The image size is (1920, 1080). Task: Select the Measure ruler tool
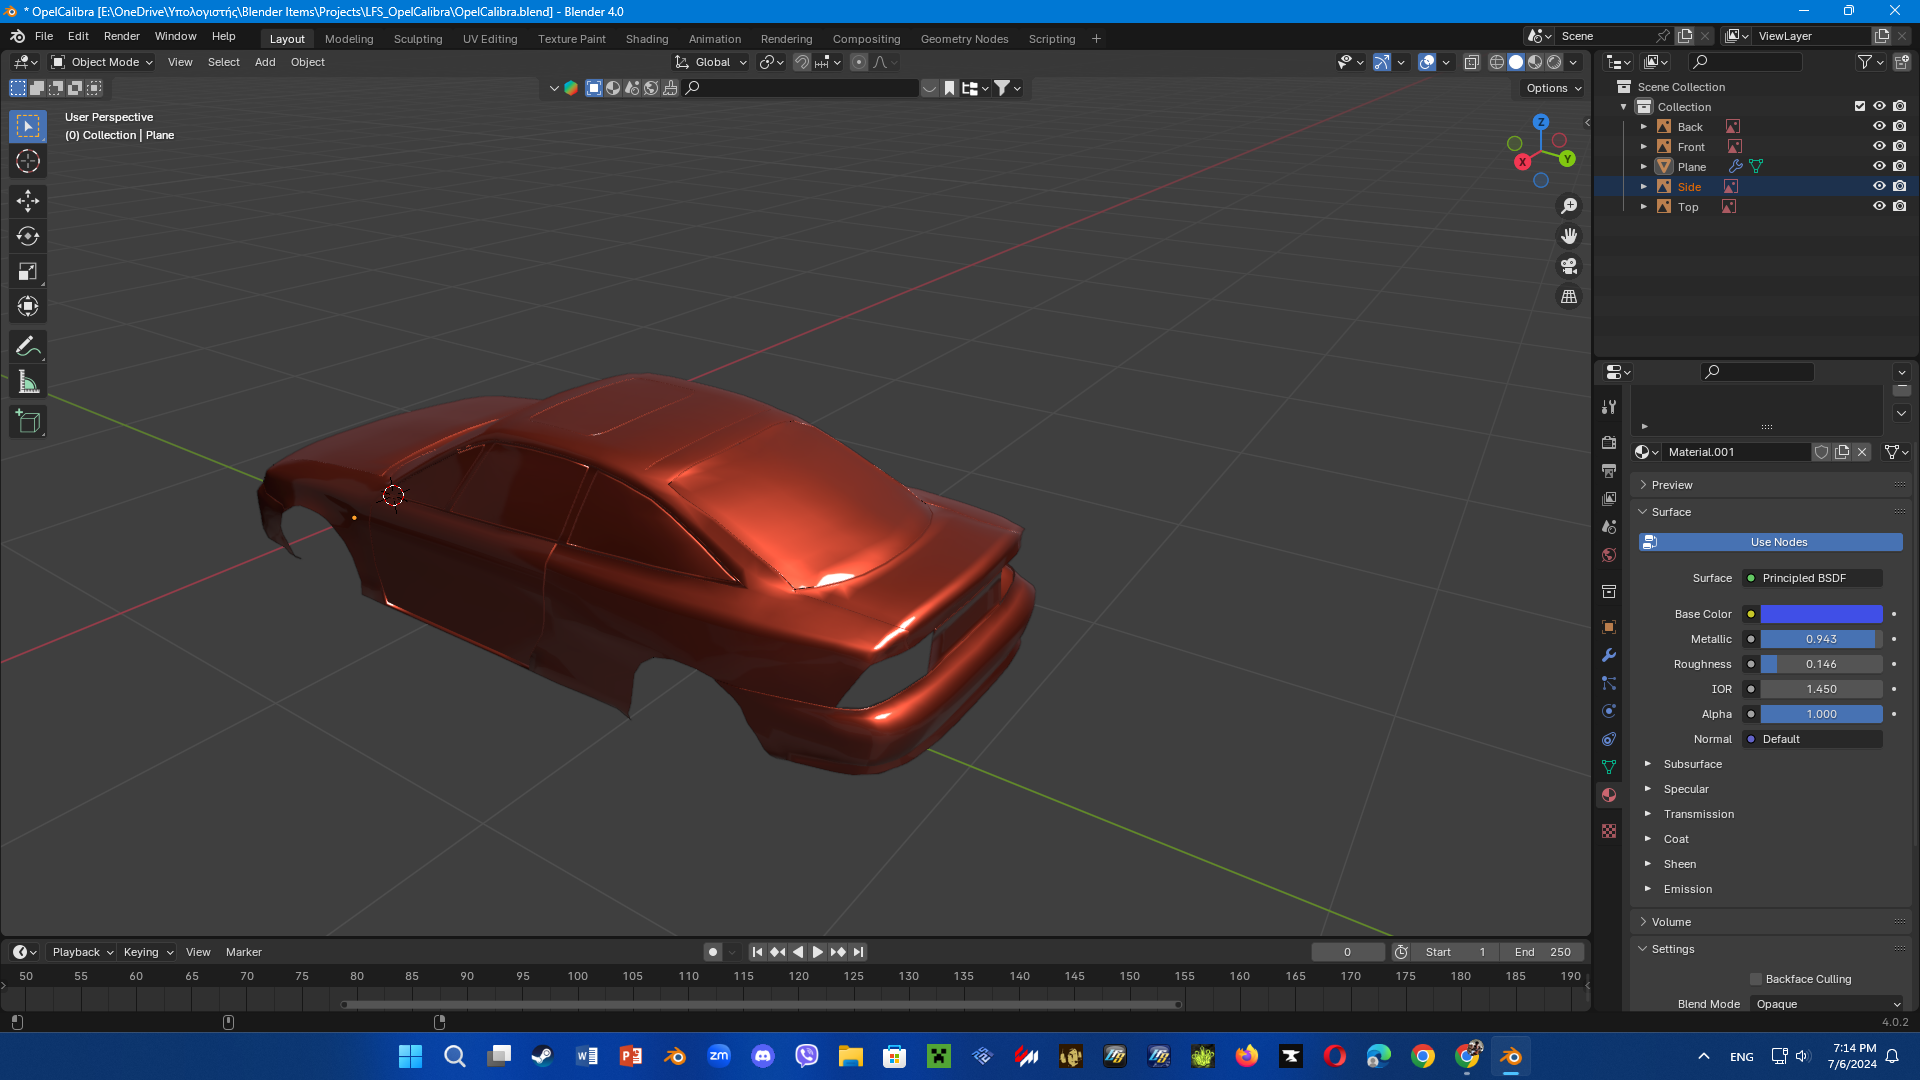pos(28,382)
